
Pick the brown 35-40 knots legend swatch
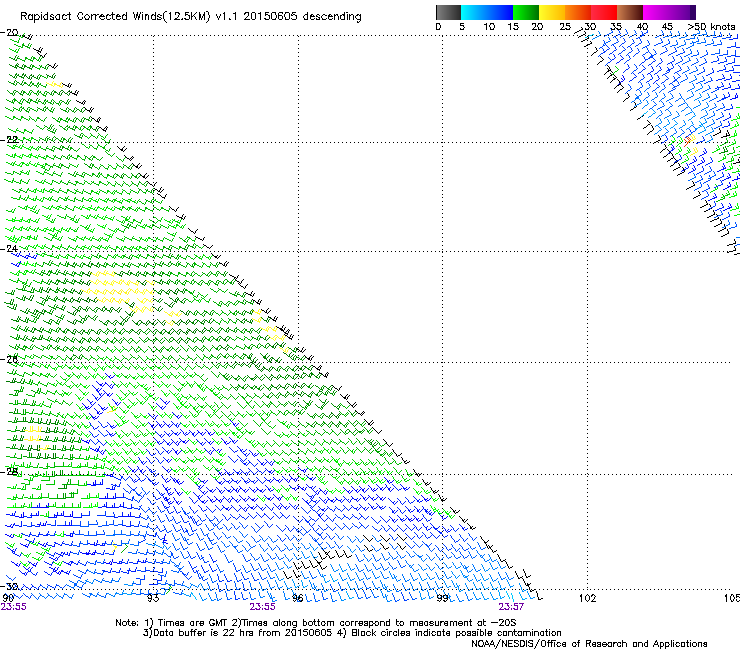630,12
